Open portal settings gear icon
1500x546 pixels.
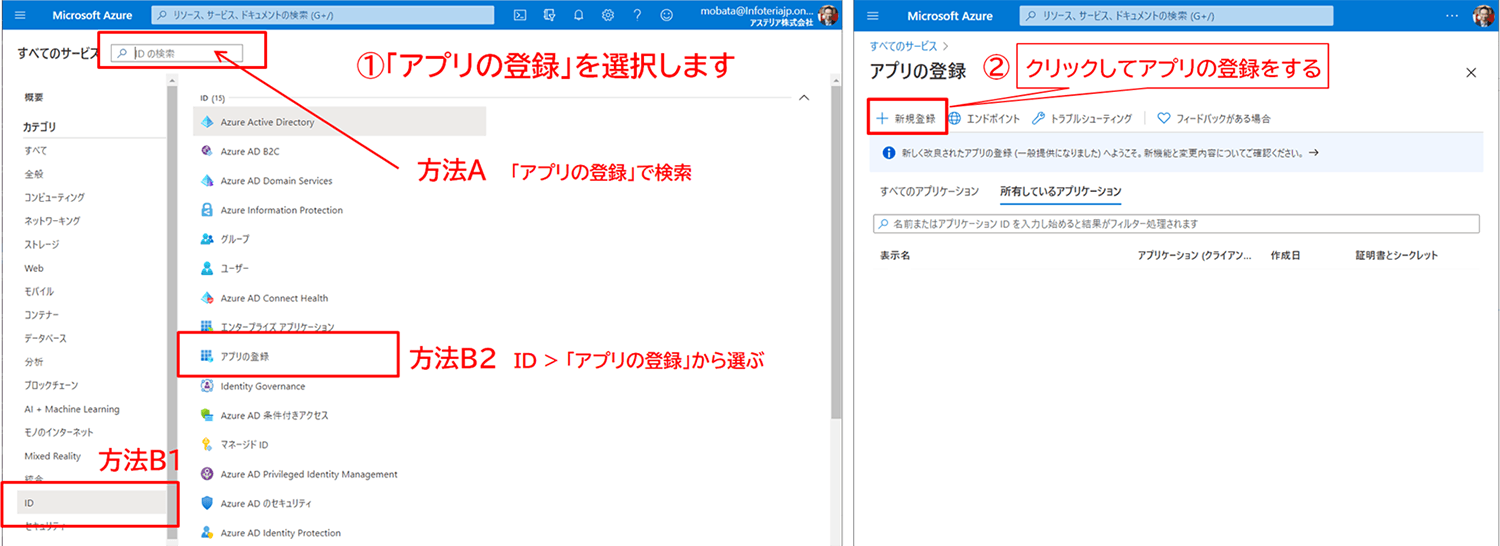pos(608,15)
